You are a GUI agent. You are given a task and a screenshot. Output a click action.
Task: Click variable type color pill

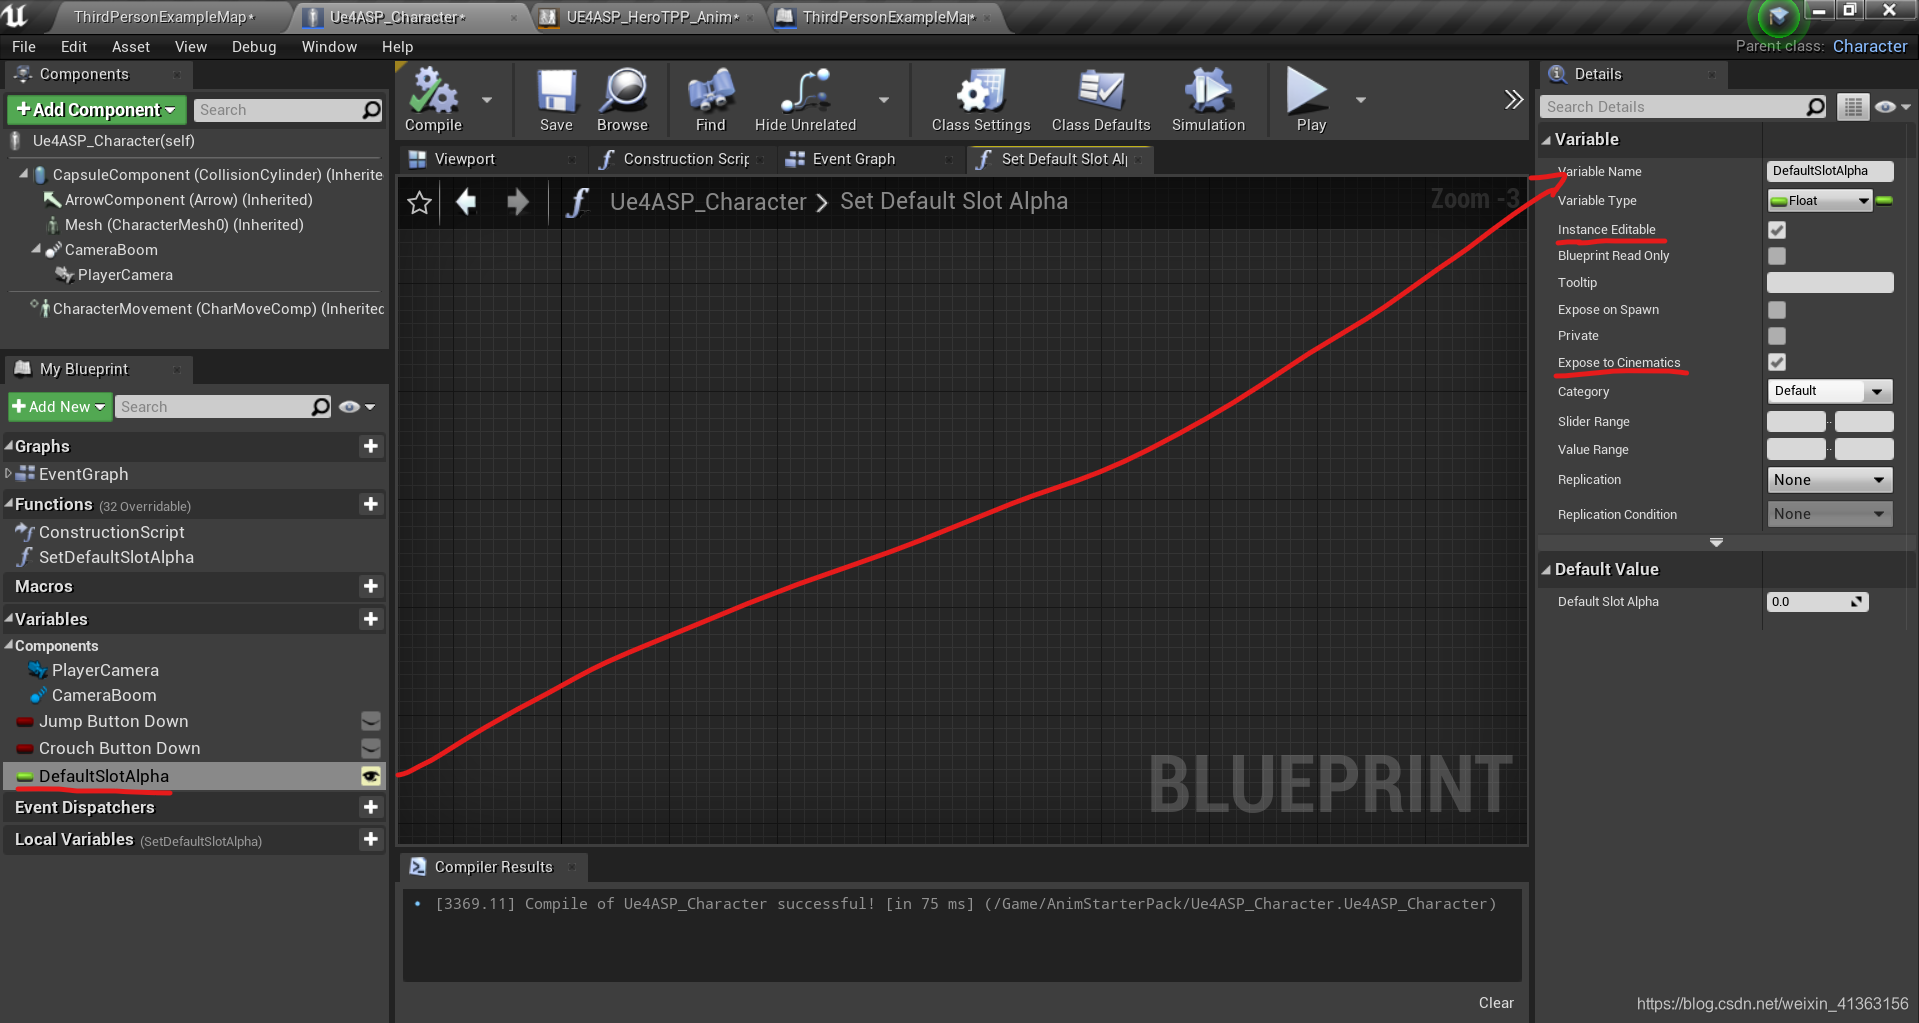1884,201
